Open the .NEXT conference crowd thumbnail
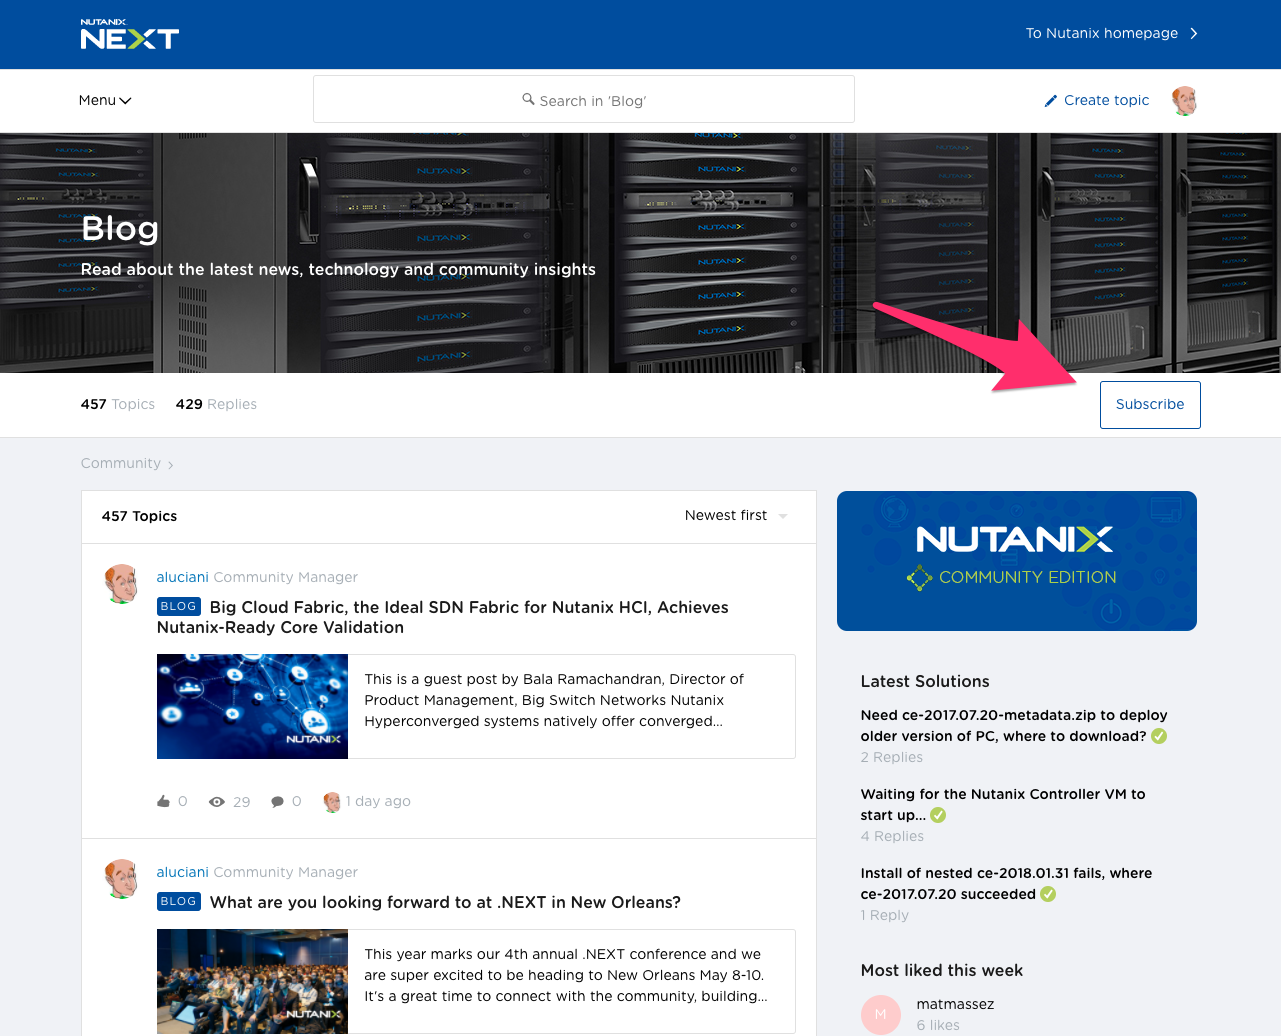Viewport: 1281px width, 1036px height. pos(252,981)
